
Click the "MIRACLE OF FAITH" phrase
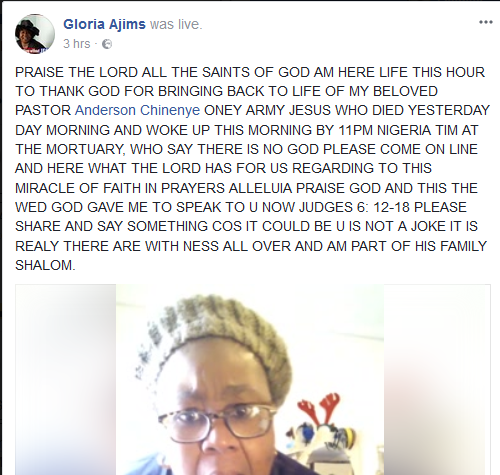(78, 188)
